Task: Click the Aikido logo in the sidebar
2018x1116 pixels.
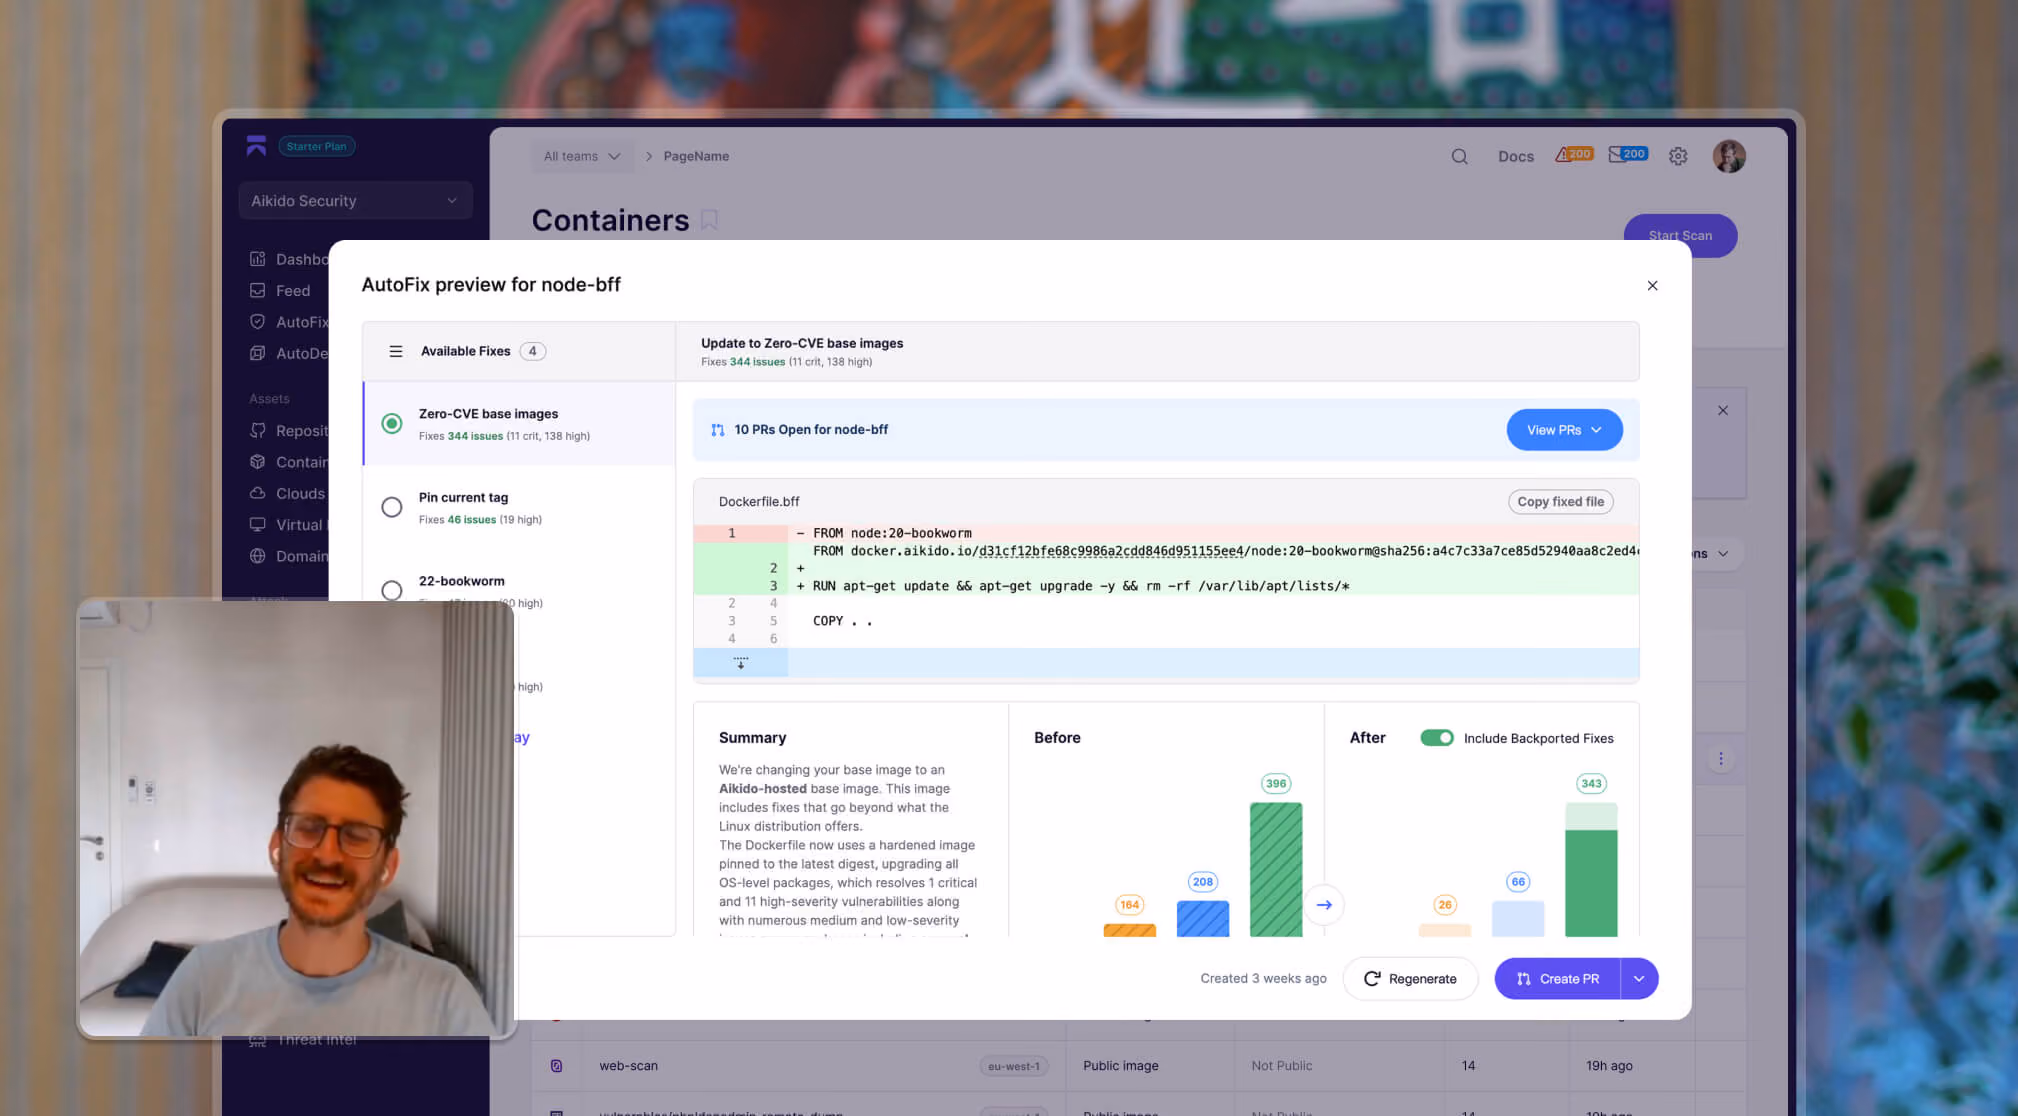Action: 256,146
